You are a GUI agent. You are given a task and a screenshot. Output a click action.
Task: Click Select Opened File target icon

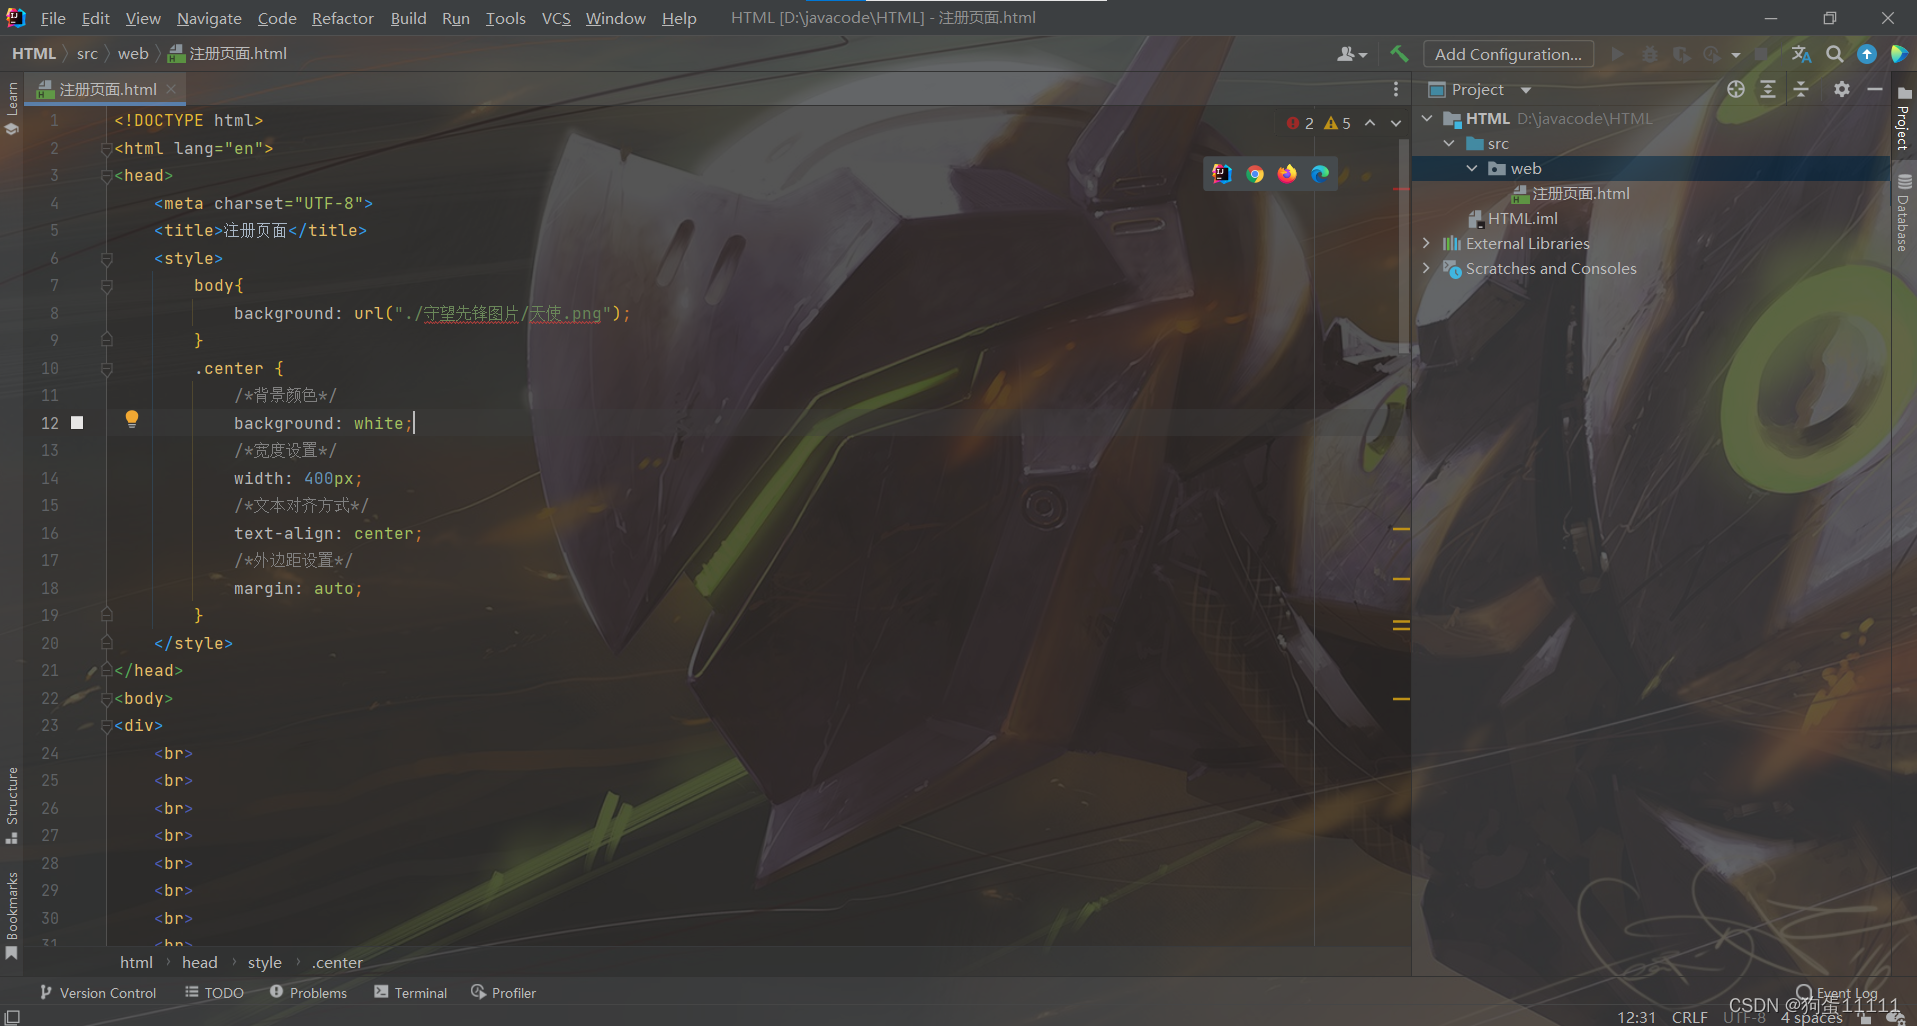coord(1736,89)
